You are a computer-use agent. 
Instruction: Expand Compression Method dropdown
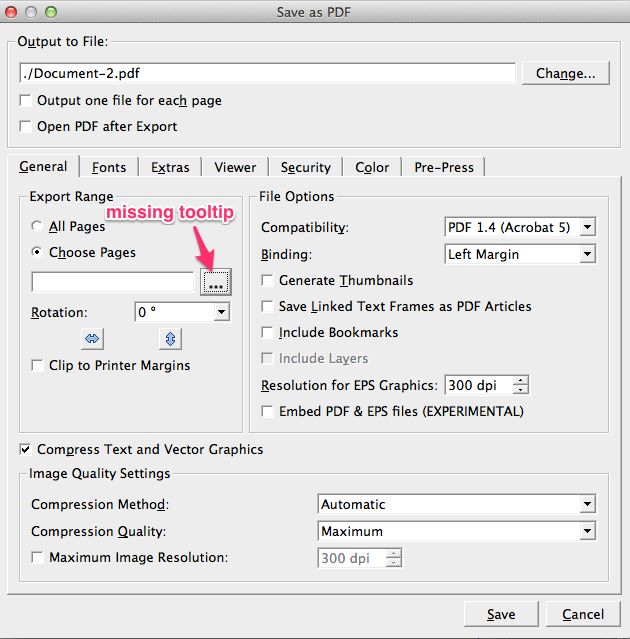click(457, 505)
